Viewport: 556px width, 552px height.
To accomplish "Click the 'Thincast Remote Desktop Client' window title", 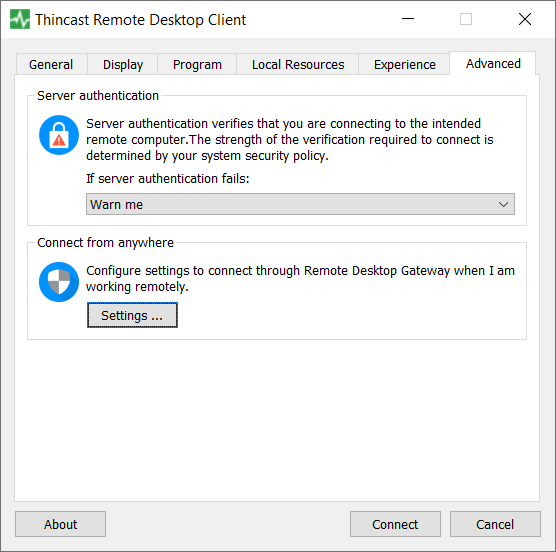I will (140, 20).
